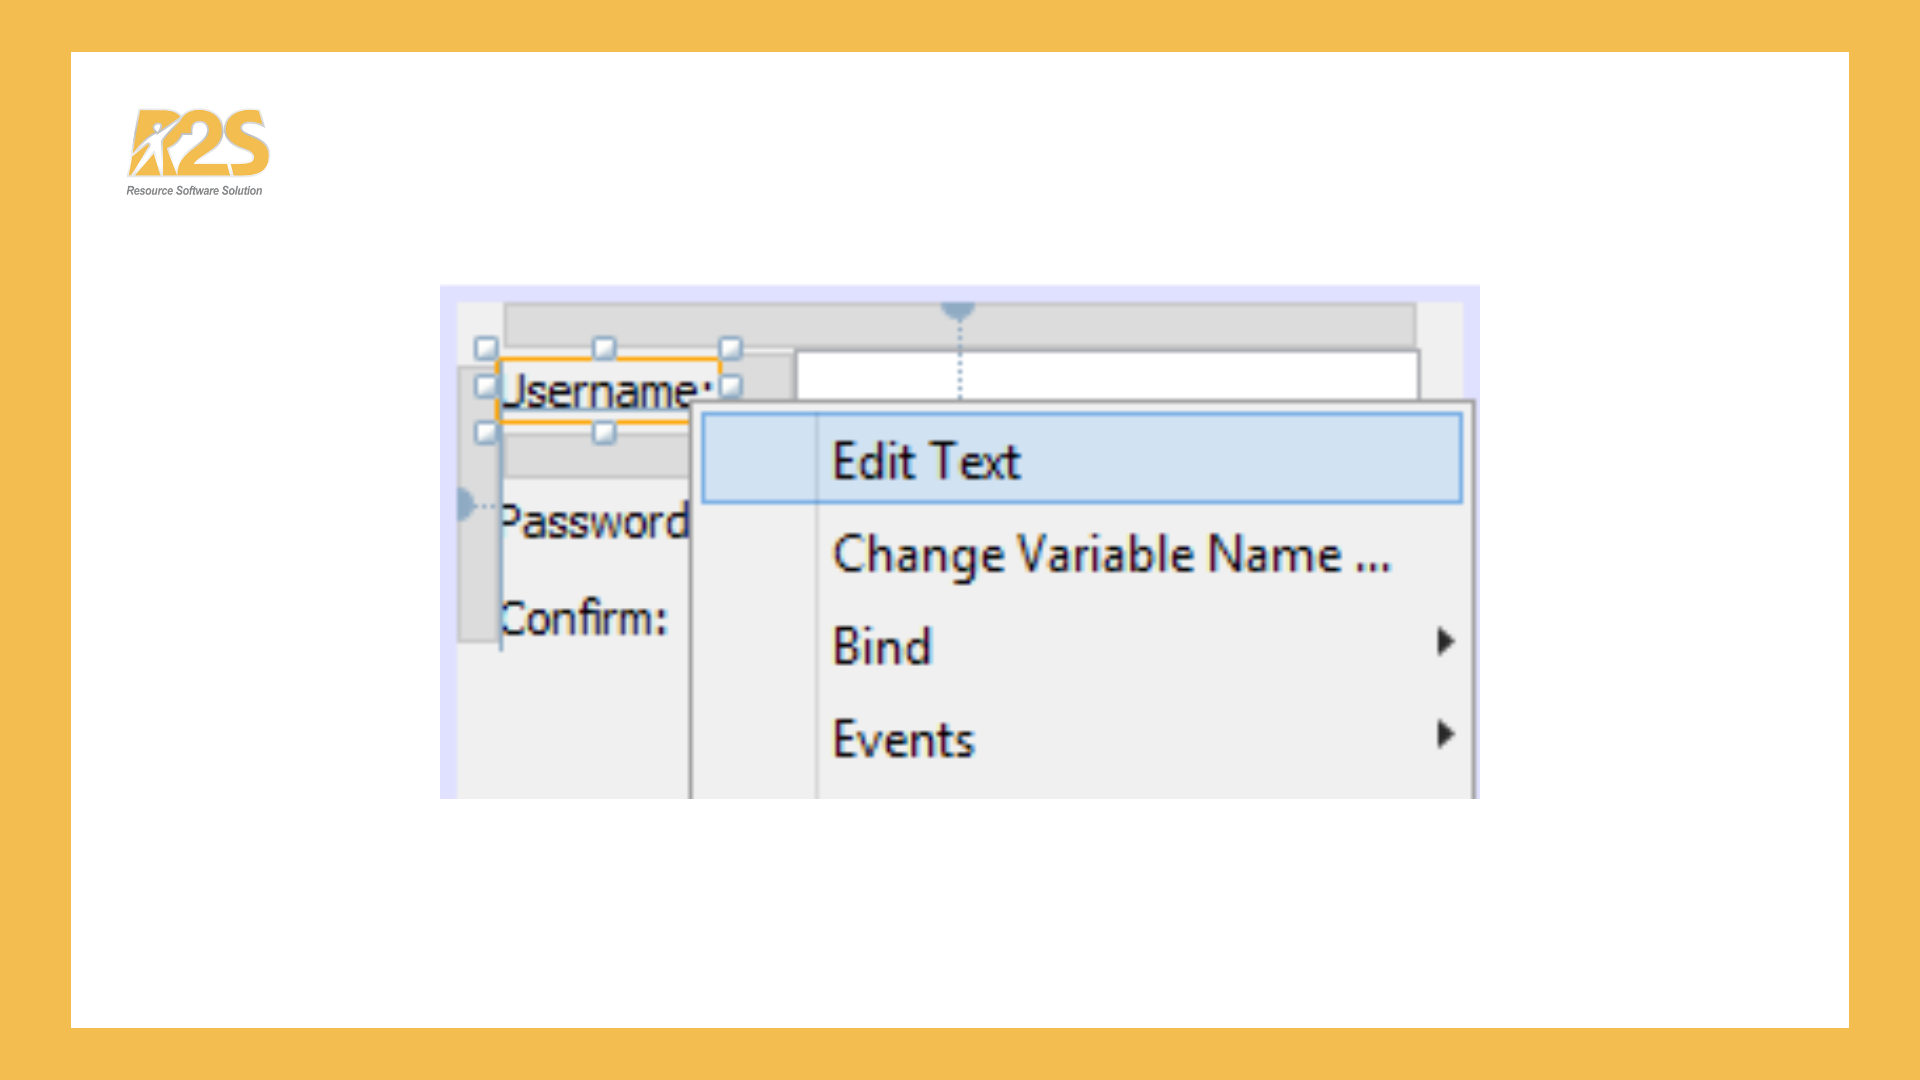
Task: Click the top-middle resize handle of Username label
Action: coord(604,348)
